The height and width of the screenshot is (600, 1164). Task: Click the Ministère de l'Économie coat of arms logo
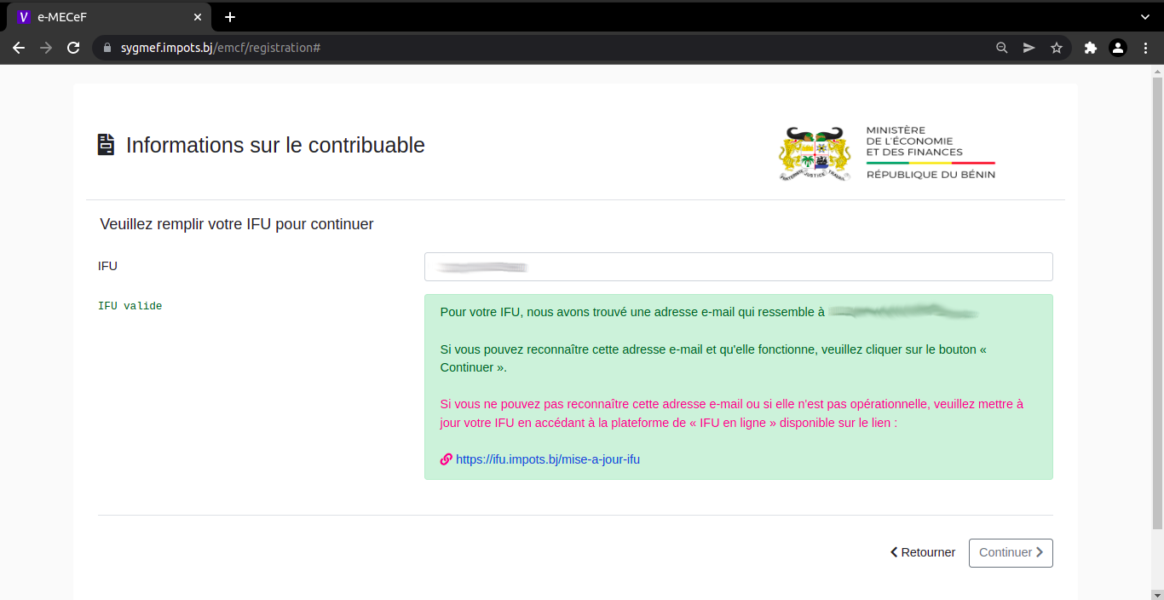(x=815, y=153)
